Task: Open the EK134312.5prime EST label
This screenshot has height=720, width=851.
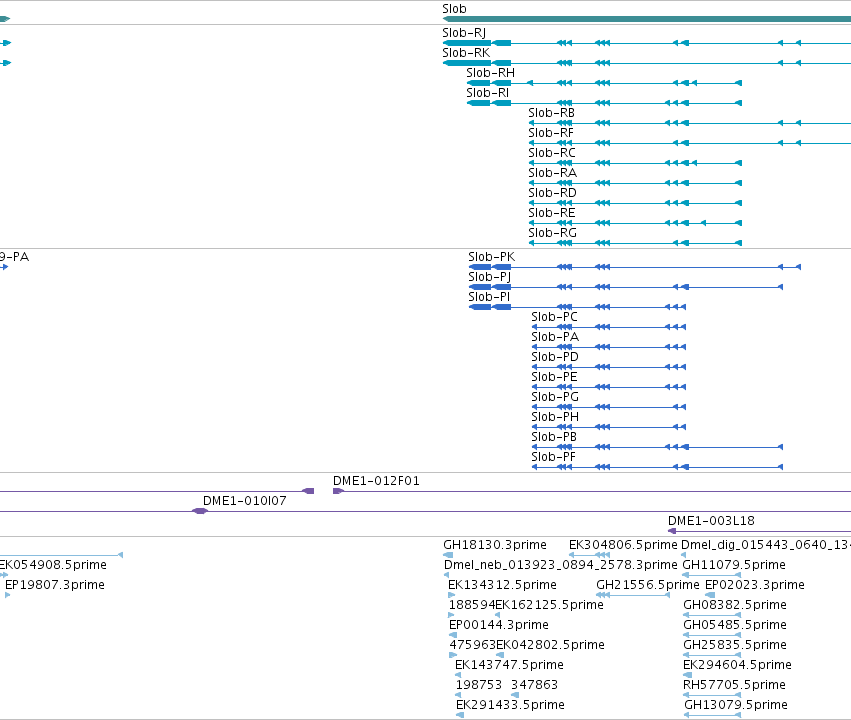Action: [503, 585]
